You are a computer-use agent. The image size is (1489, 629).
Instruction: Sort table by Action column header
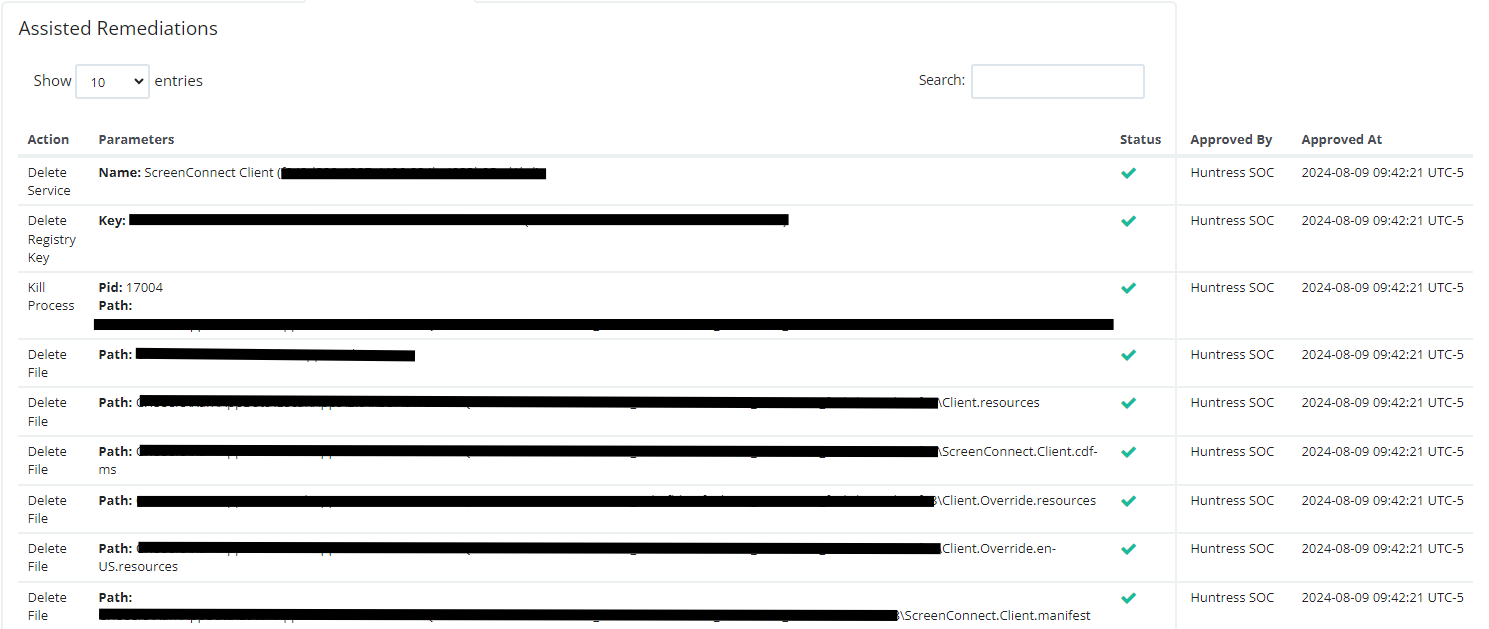coord(48,140)
